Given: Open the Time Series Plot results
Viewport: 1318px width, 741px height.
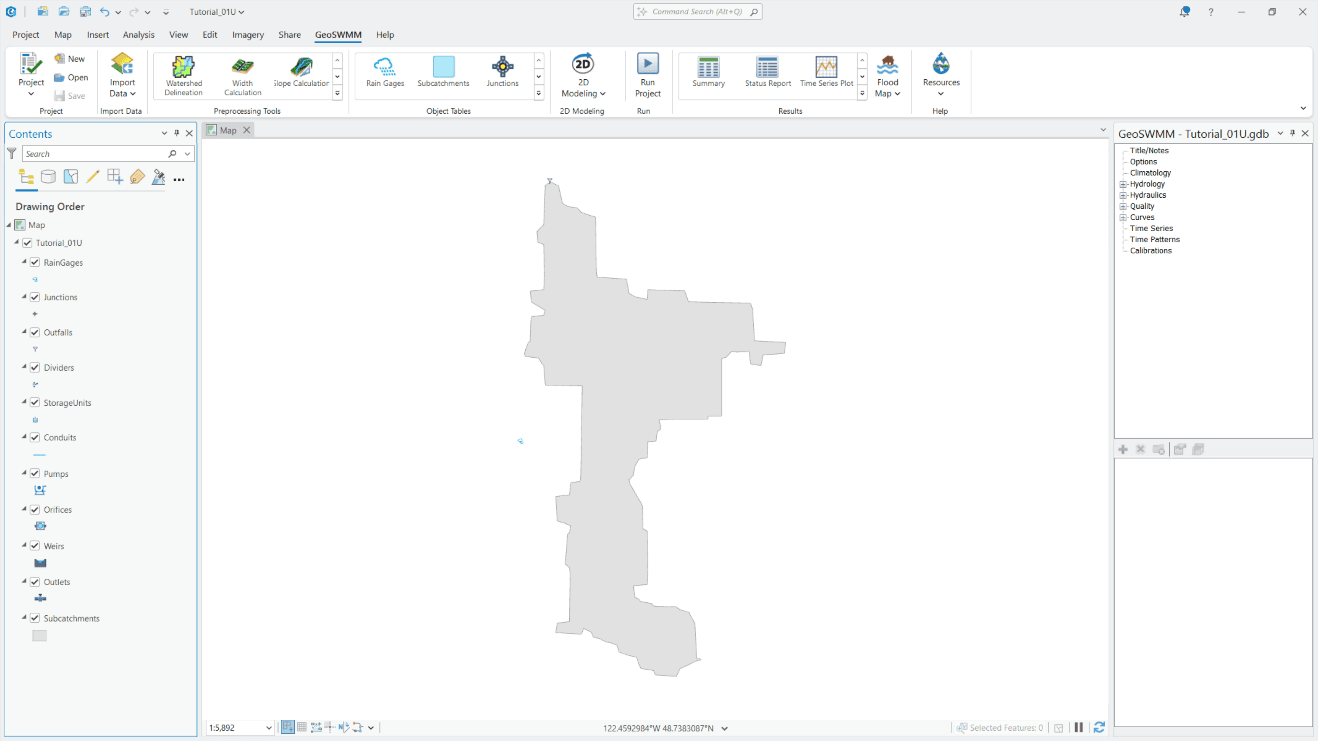Looking at the screenshot, I should [825, 72].
